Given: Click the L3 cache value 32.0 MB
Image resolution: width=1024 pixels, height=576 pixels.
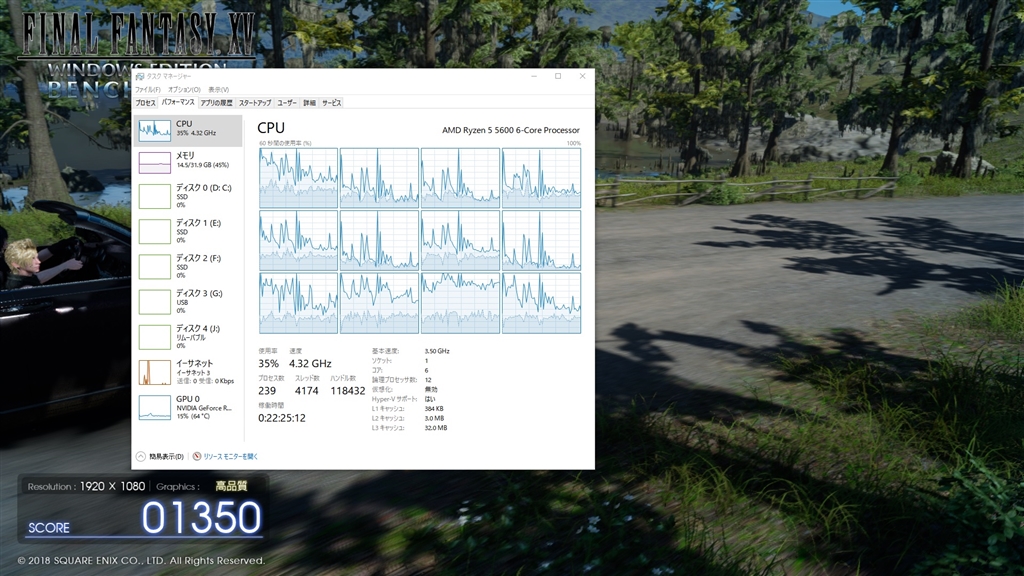Looking at the screenshot, I should (x=436, y=428).
